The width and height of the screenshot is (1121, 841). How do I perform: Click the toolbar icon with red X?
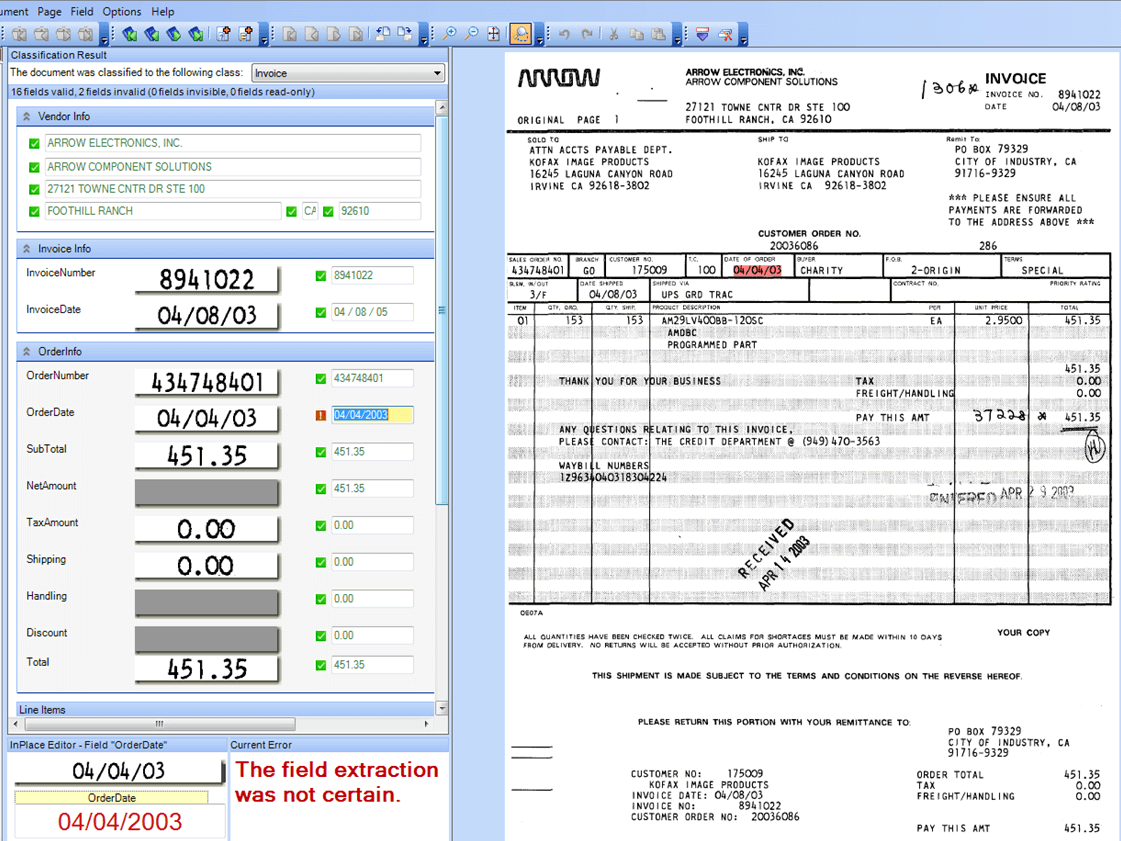pos(725,34)
